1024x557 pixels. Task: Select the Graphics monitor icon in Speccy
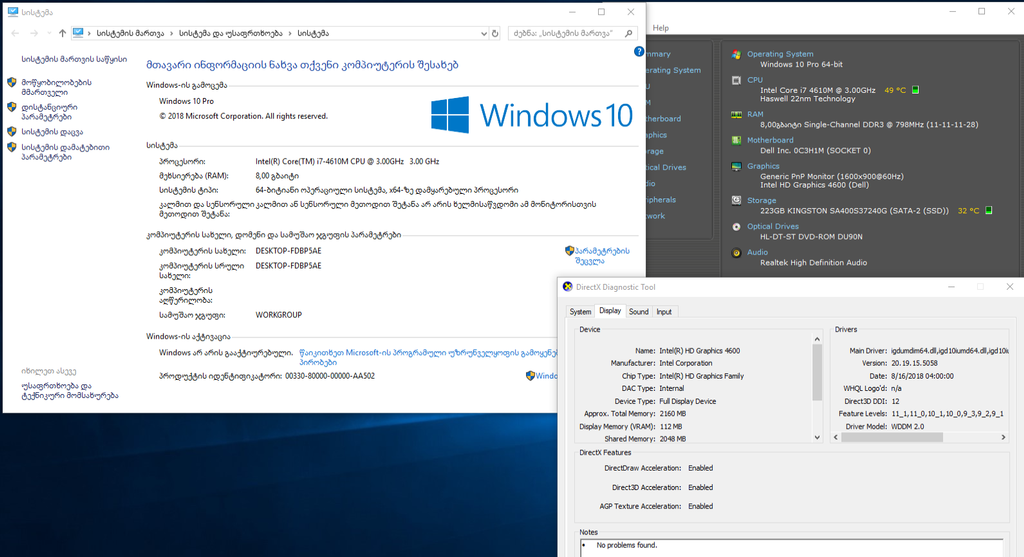coord(737,167)
